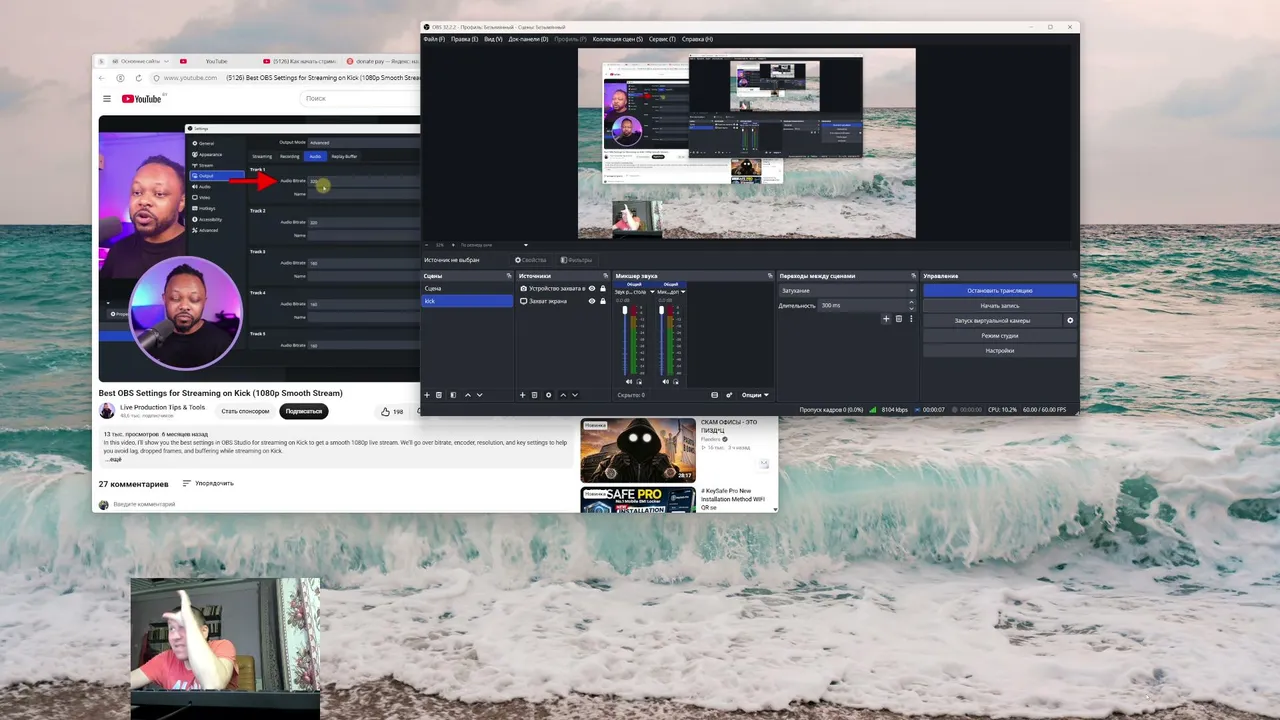Remove scene transition with trash icon
Screen dimensions: 1280x720
click(898, 319)
